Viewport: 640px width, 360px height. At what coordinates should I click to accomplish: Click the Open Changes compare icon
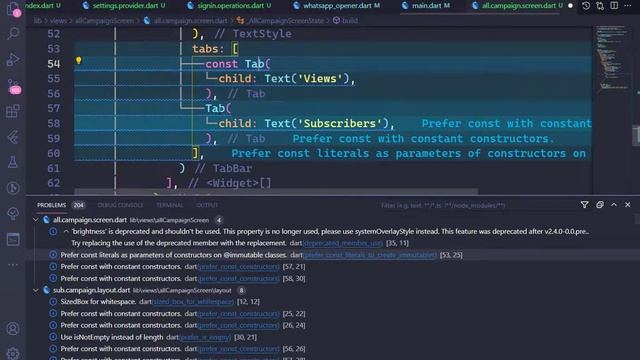(600, 6)
